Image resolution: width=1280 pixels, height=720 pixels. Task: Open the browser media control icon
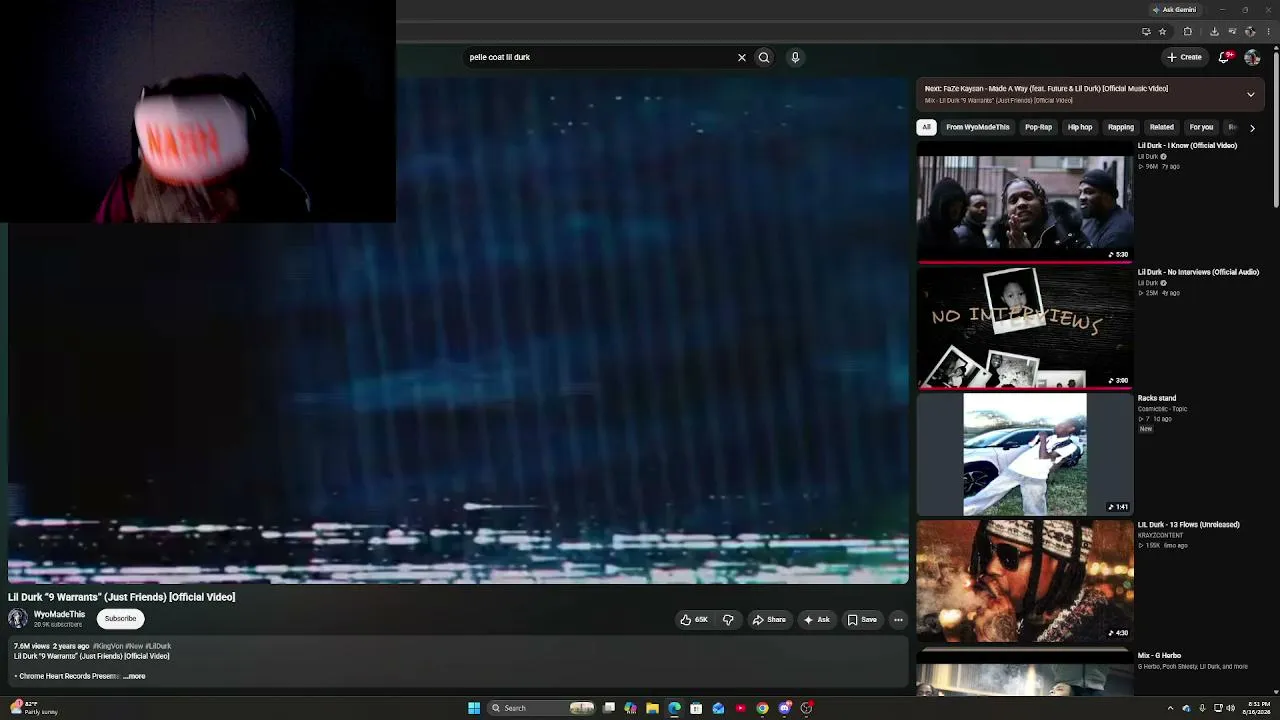pos(1232,31)
